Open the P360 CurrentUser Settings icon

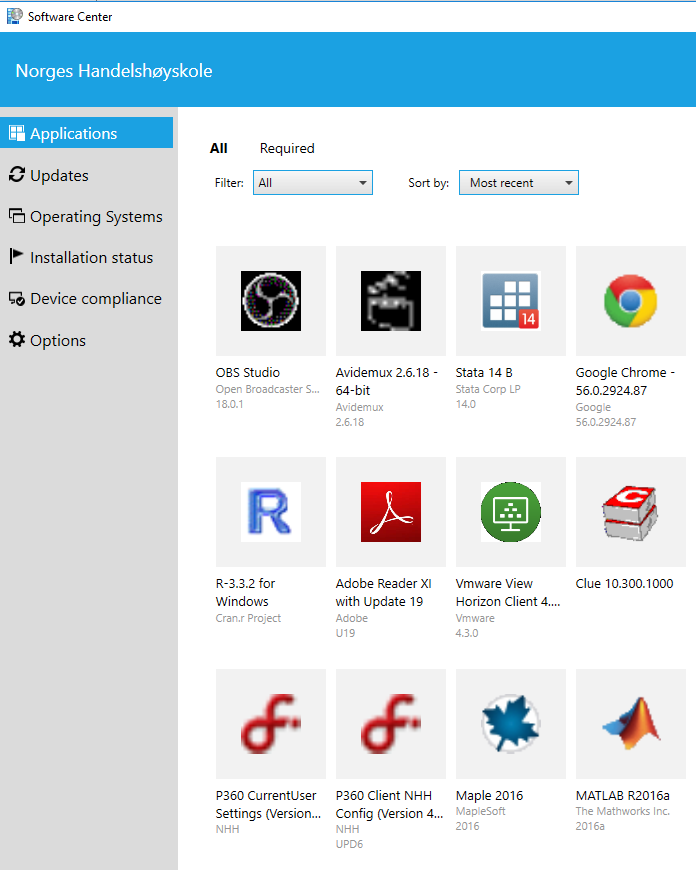point(271,724)
